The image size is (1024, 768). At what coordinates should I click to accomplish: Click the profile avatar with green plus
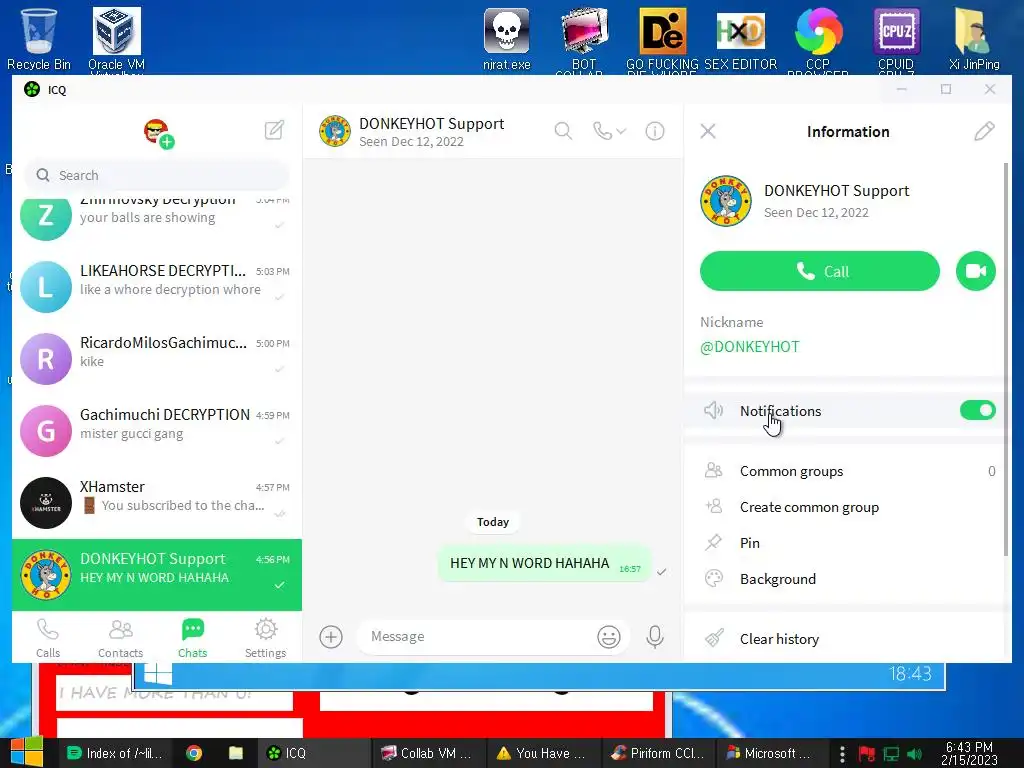(x=159, y=133)
